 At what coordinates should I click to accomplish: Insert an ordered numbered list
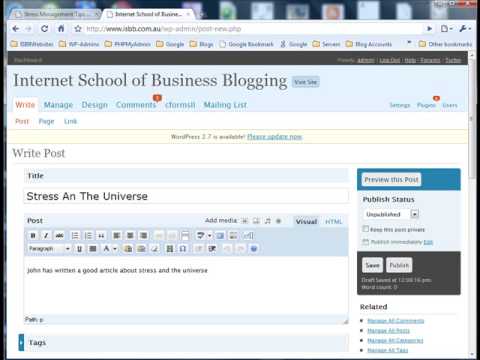pos(88,236)
